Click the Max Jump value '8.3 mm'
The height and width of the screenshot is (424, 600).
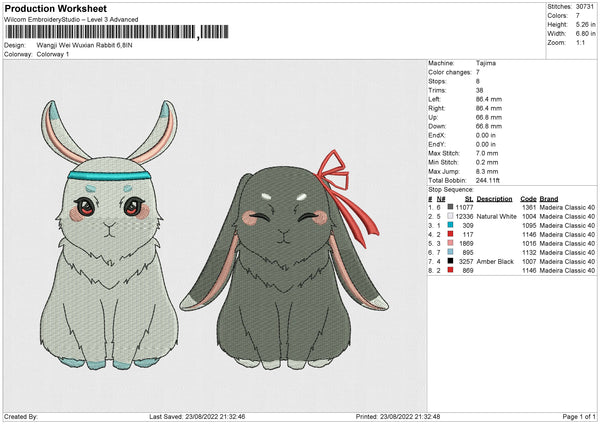487,171
